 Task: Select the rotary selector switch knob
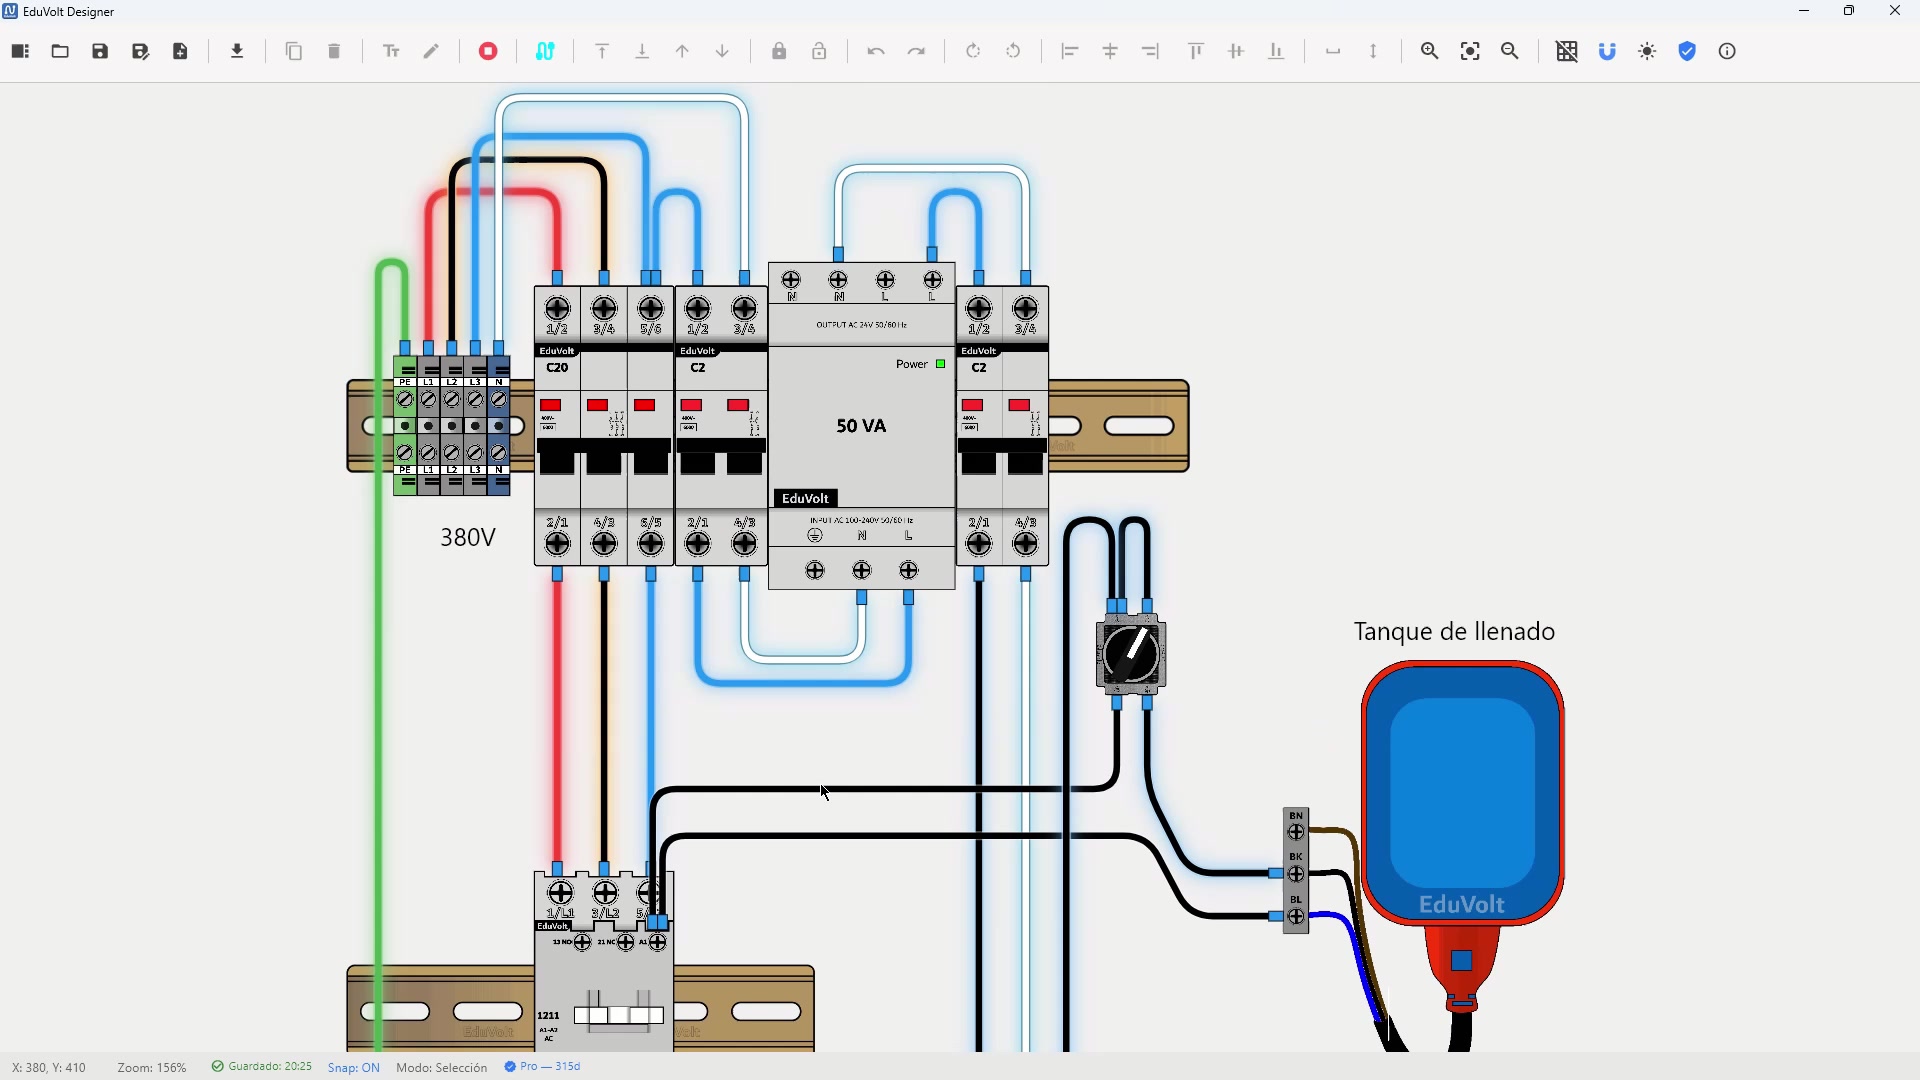point(1132,654)
